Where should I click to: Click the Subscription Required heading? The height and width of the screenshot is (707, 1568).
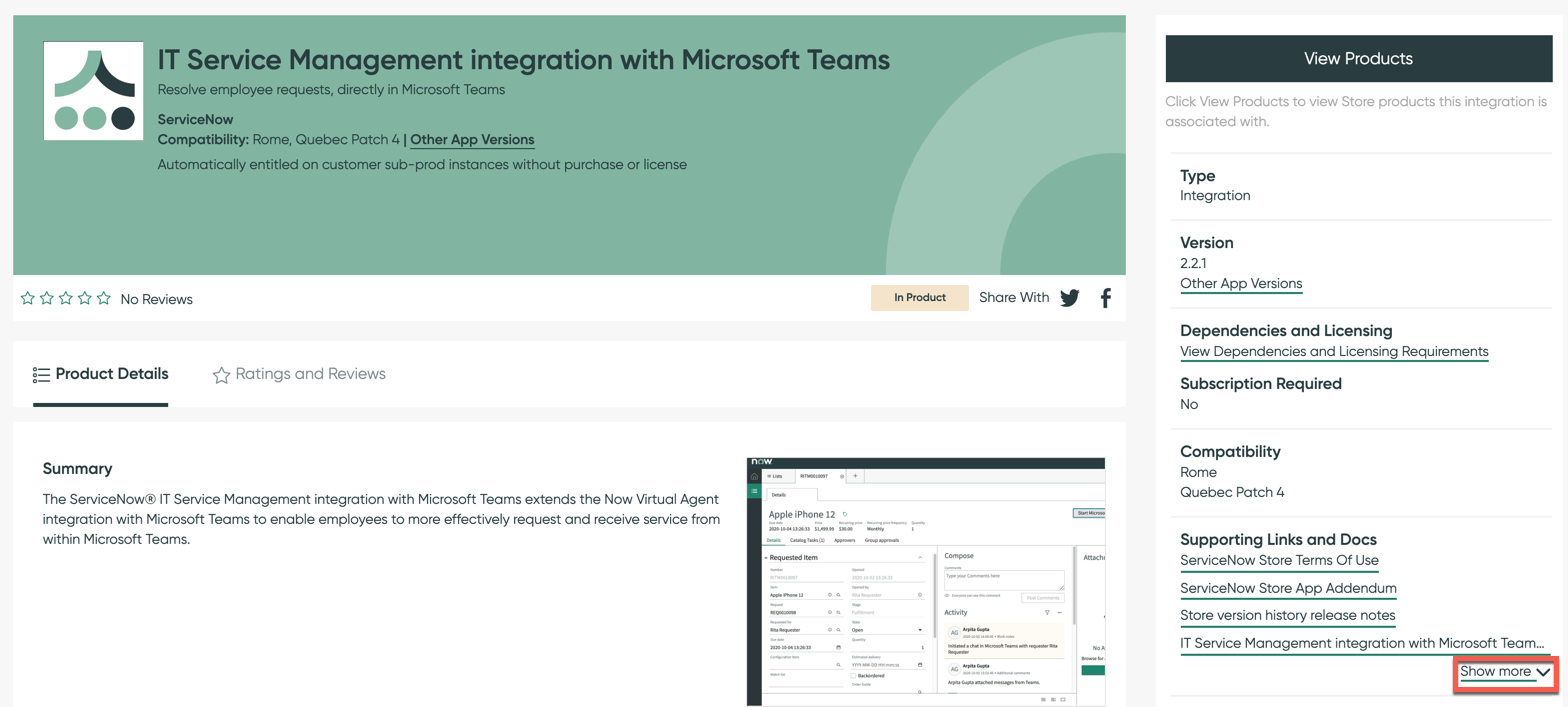pos(1261,383)
